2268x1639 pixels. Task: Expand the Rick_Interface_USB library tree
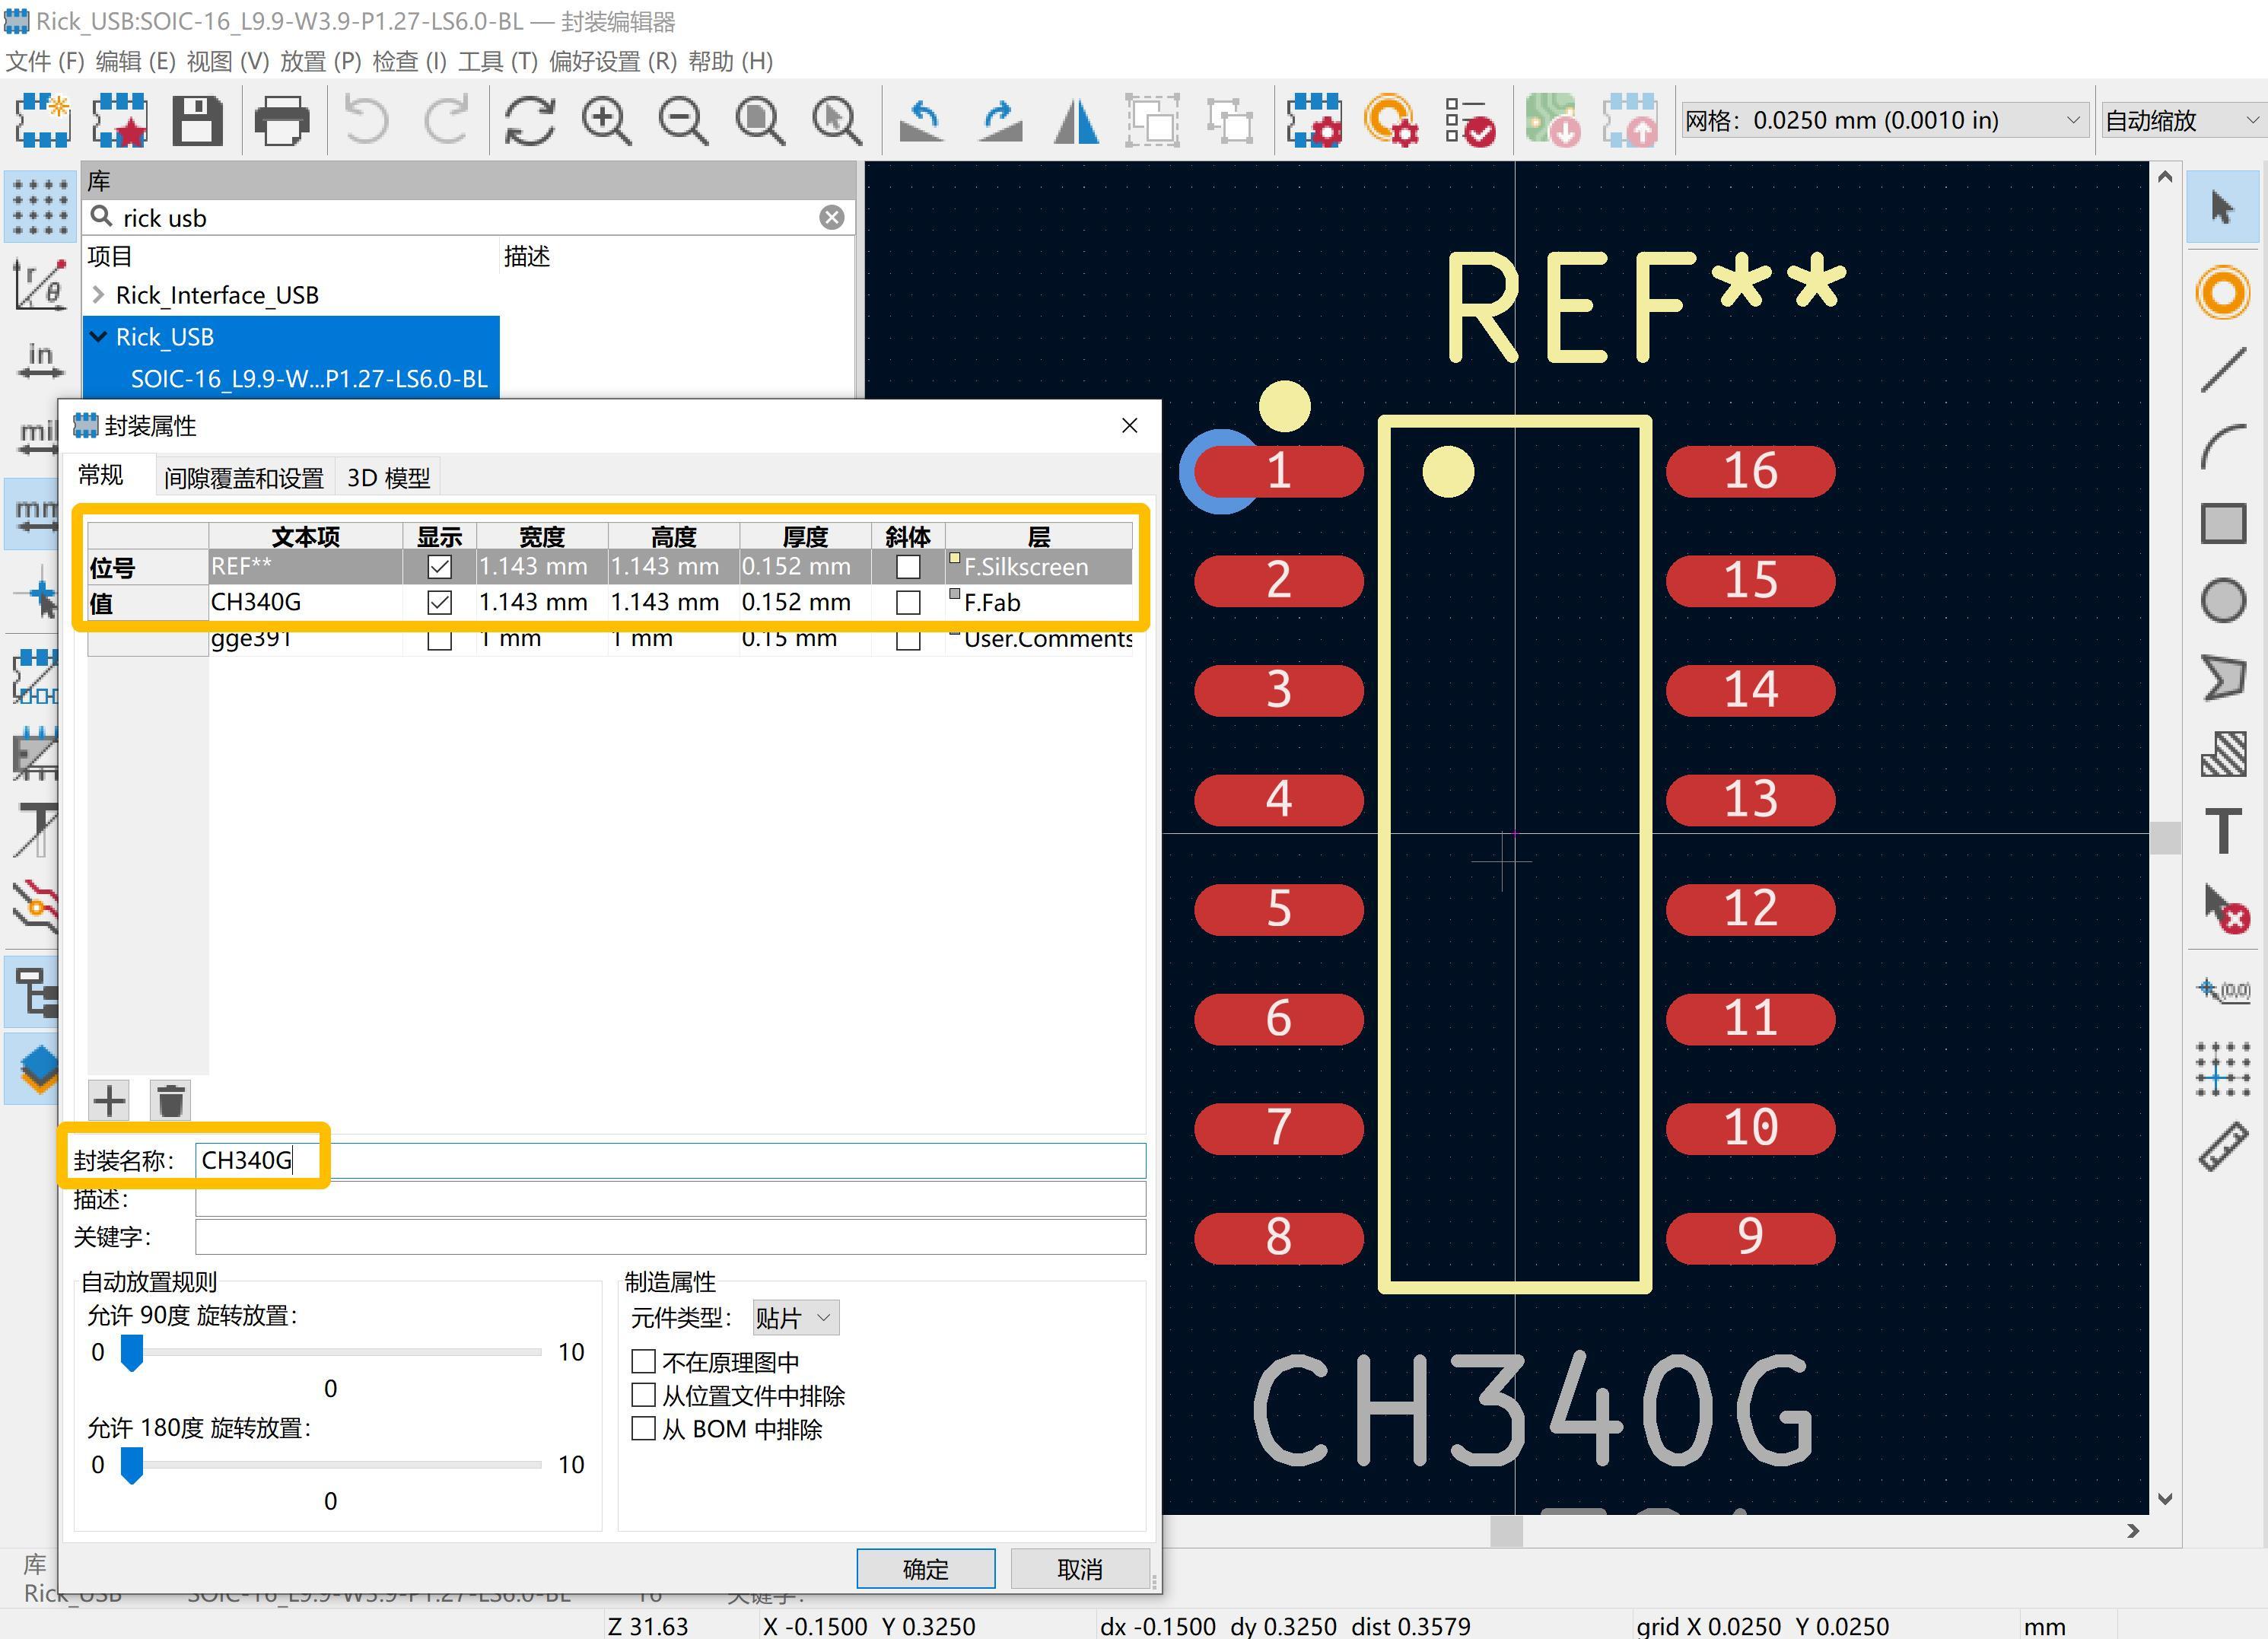point(98,295)
